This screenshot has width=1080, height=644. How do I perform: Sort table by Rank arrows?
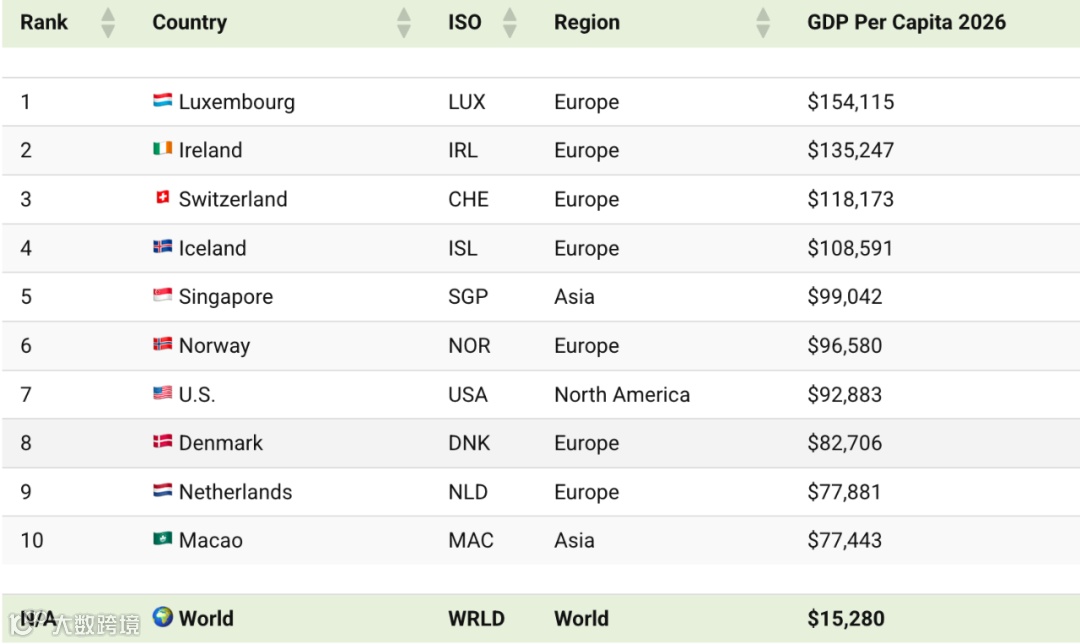click(x=108, y=23)
